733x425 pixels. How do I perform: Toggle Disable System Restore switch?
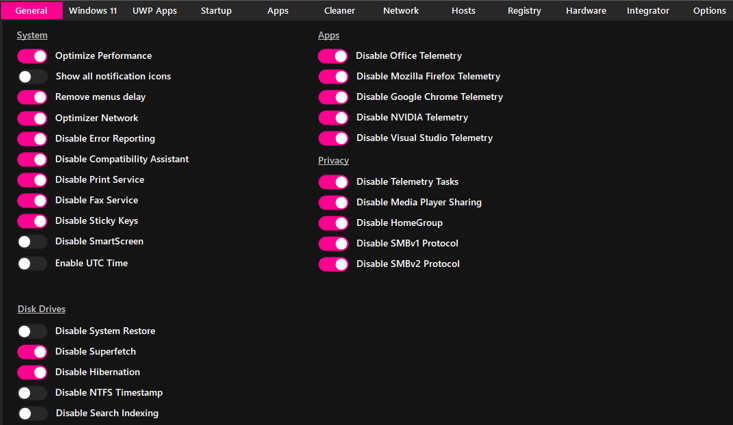click(x=32, y=331)
